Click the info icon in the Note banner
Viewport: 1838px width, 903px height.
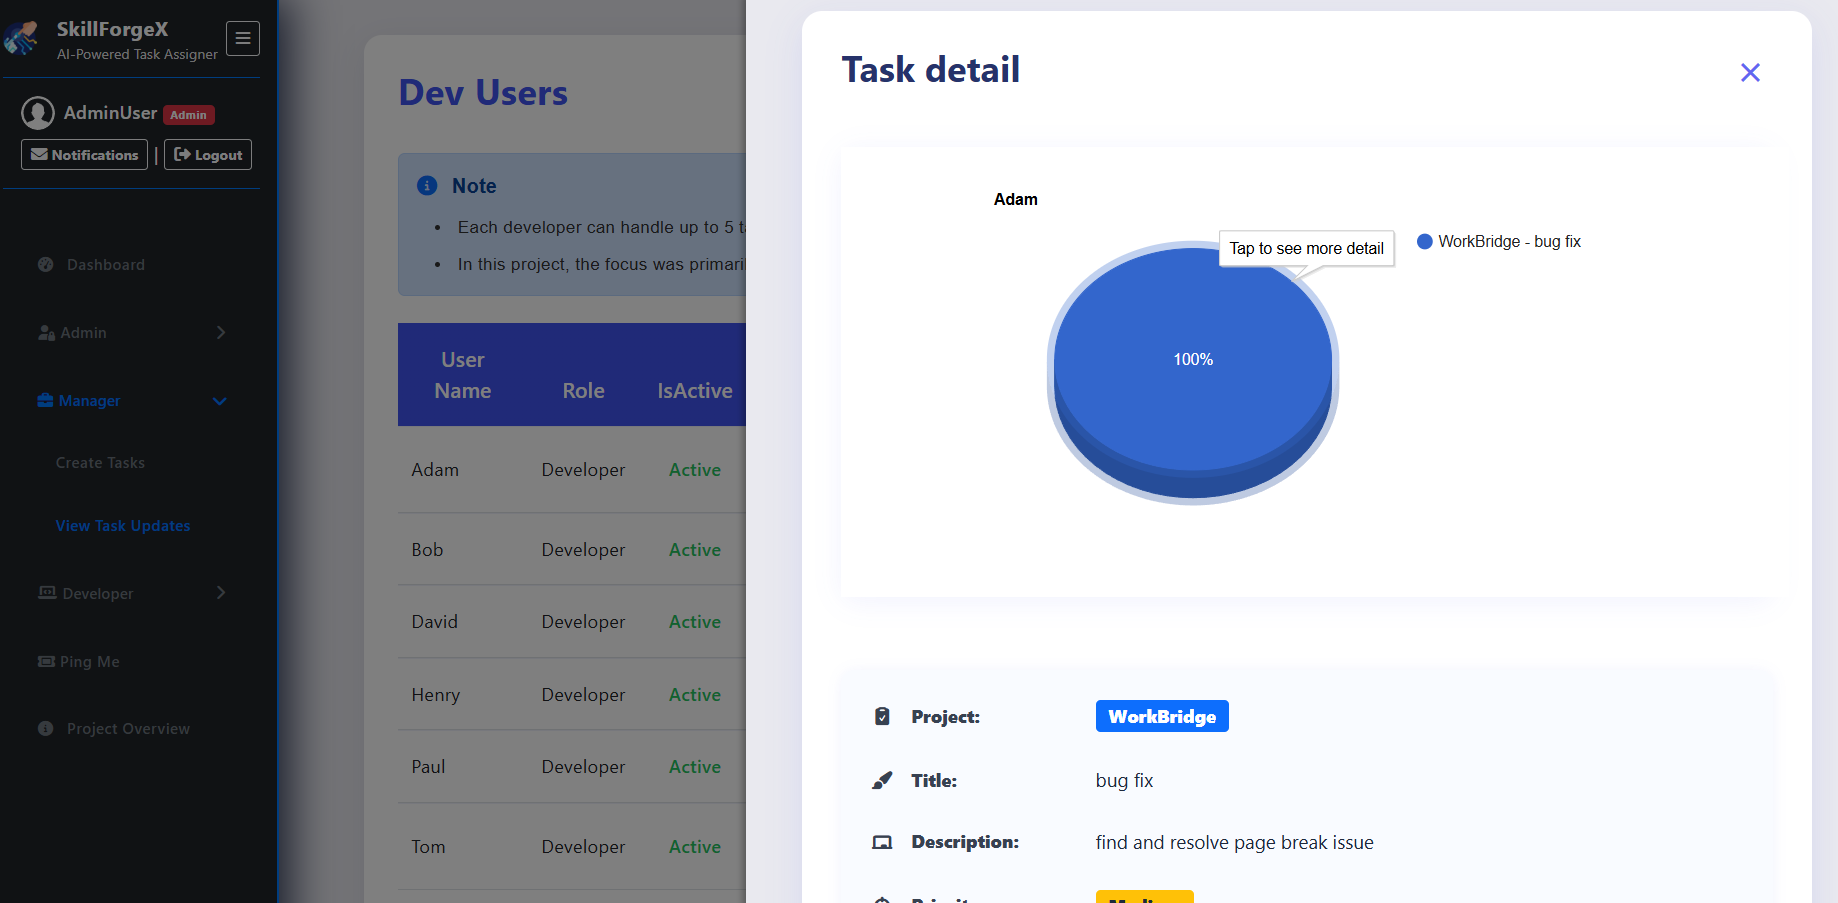click(x=428, y=185)
